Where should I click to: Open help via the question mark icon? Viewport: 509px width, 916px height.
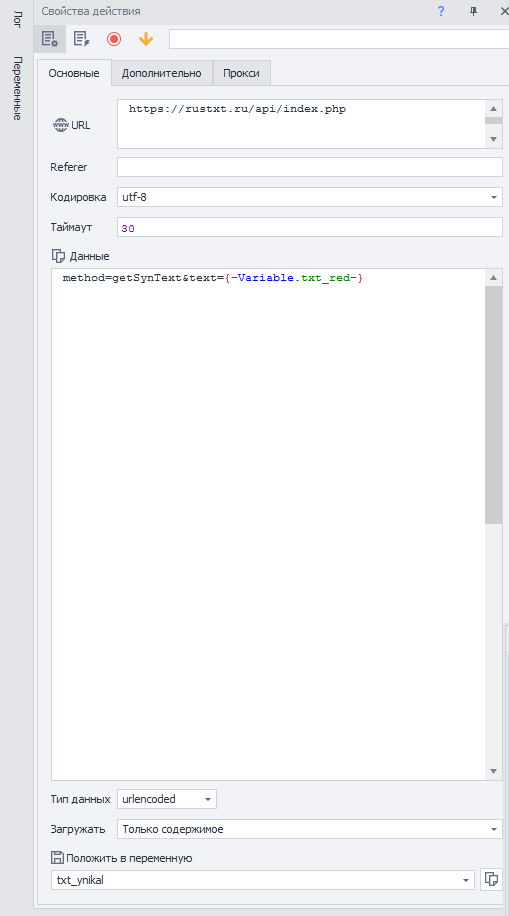click(441, 11)
